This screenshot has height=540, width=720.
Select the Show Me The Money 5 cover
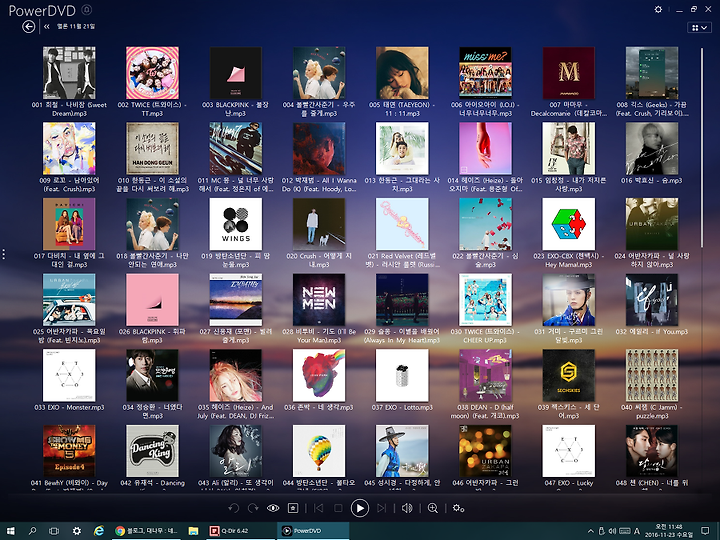(69, 451)
